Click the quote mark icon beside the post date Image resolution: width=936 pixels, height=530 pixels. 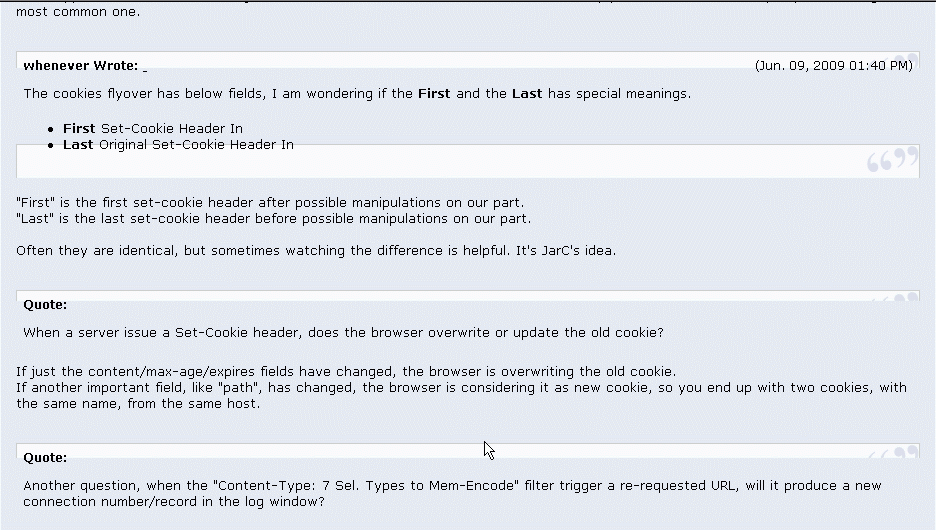click(906, 59)
